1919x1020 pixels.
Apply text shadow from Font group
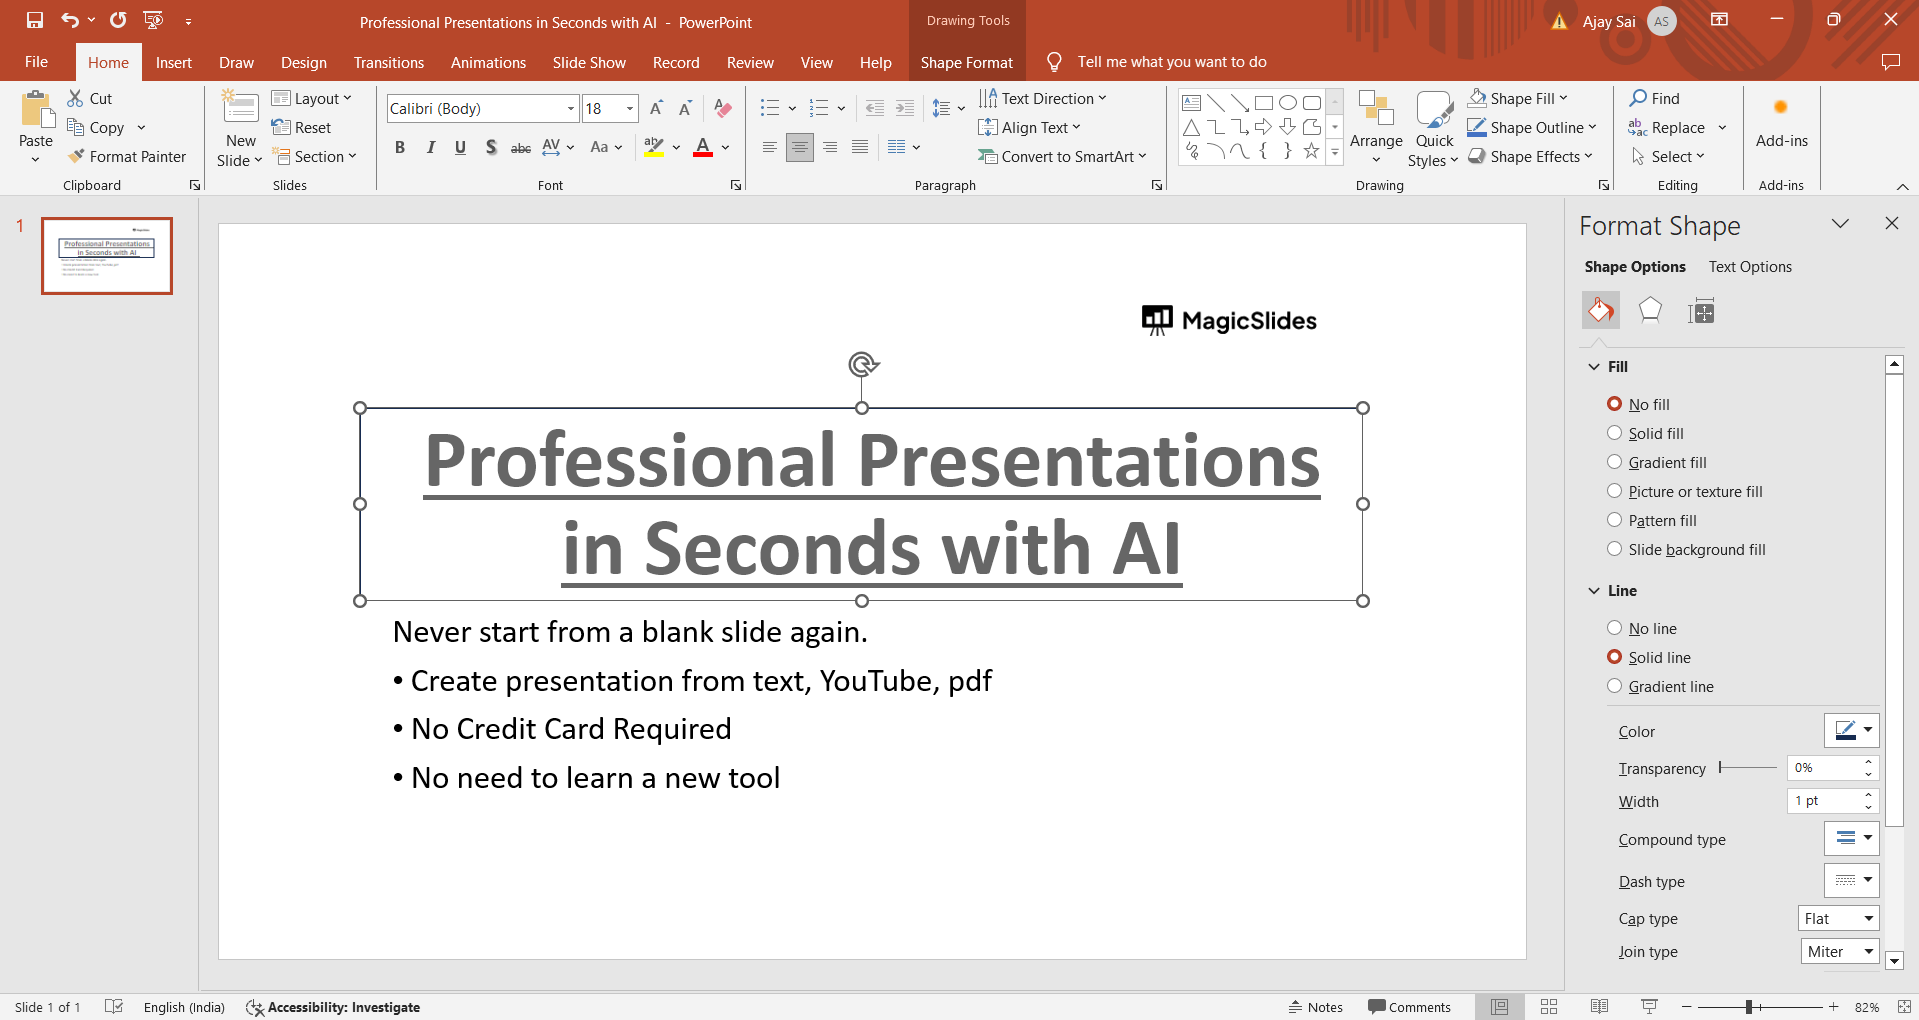(x=490, y=148)
